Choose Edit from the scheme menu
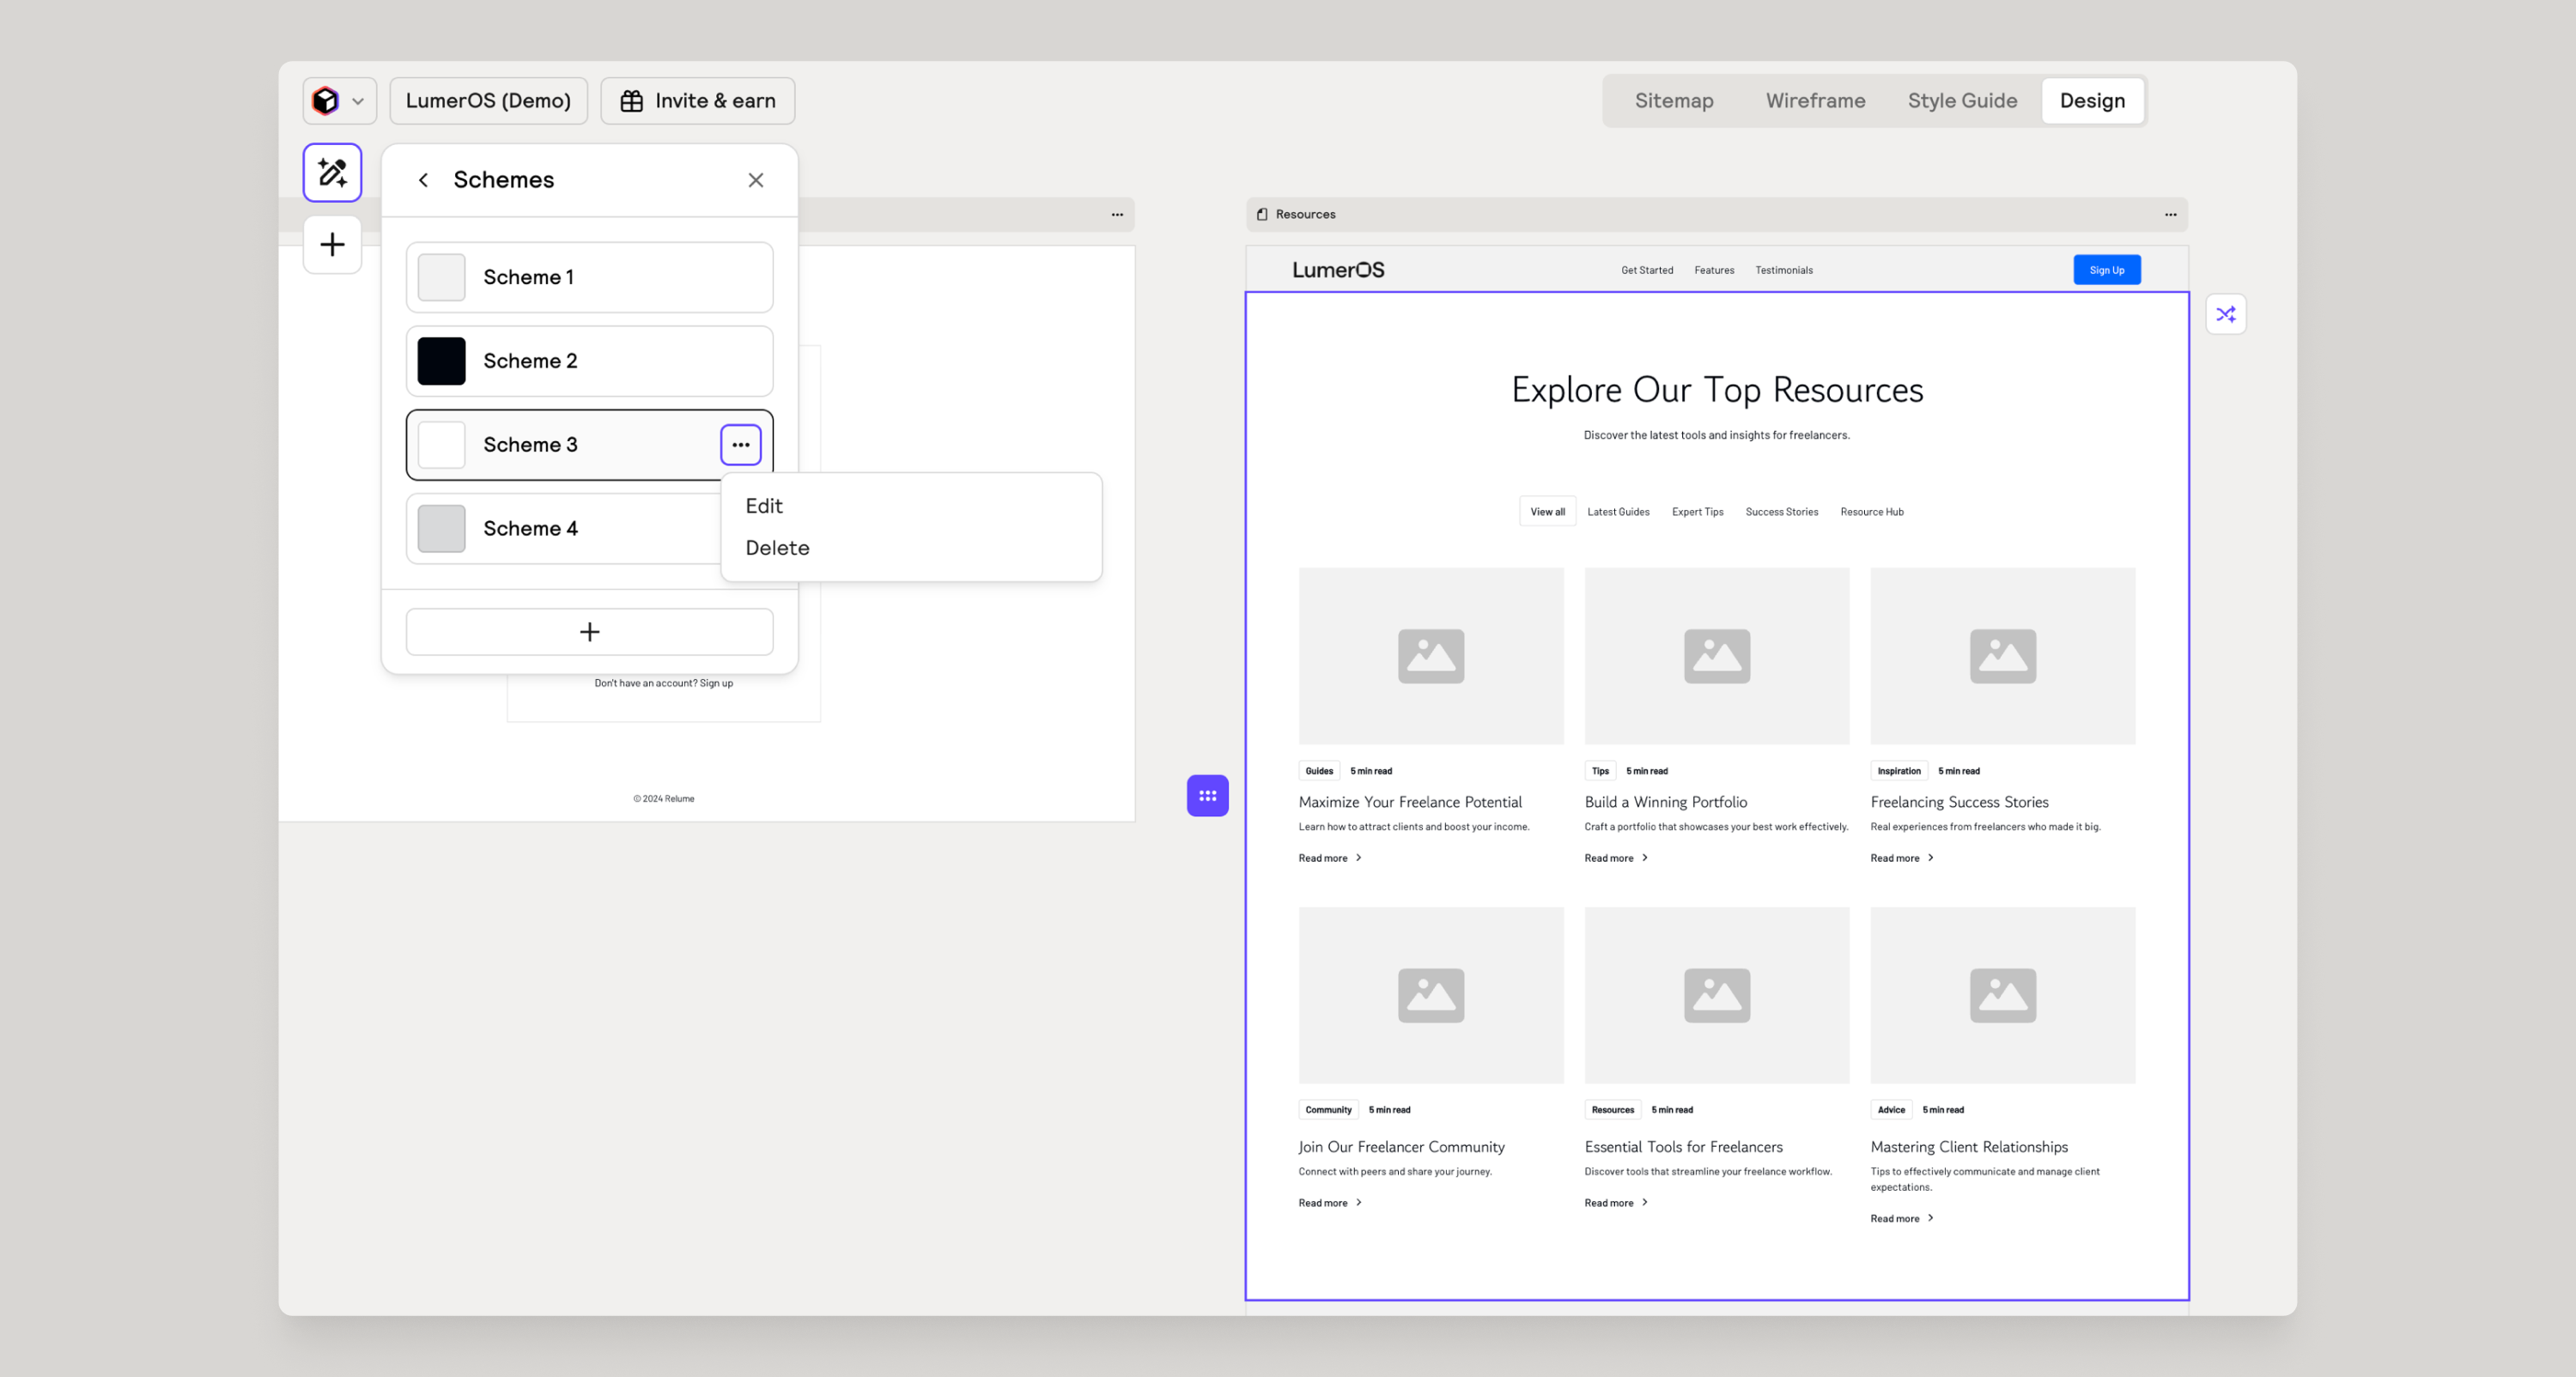 pyautogui.click(x=764, y=506)
